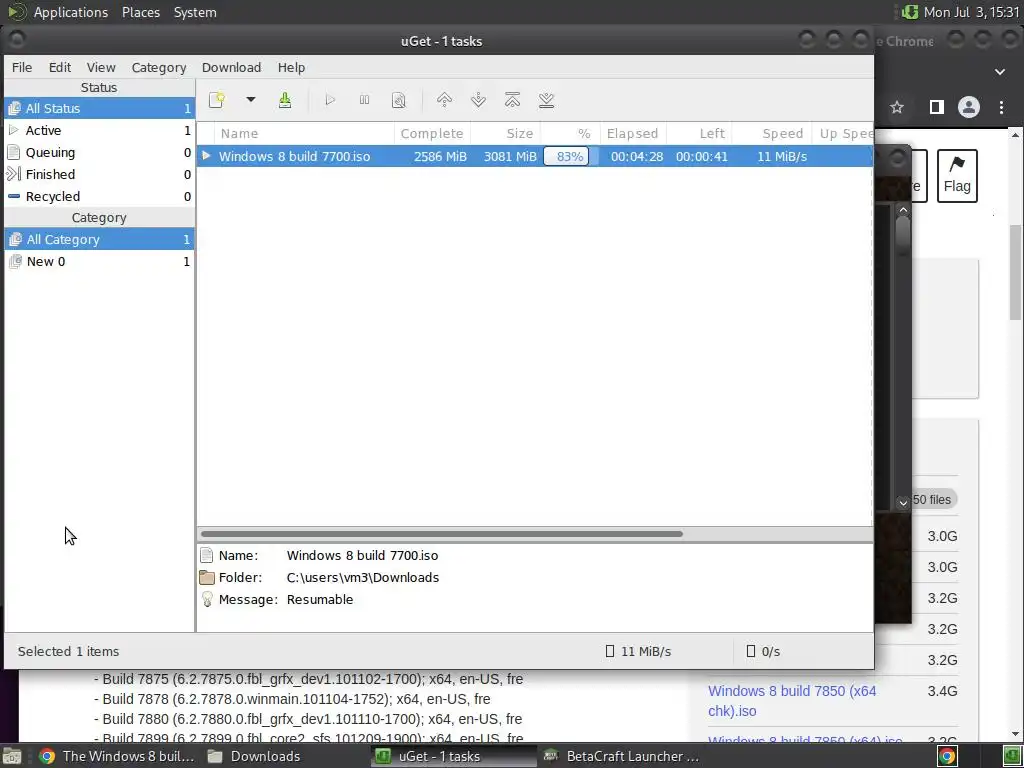Open the Help menu
The height and width of the screenshot is (768, 1024).
point(291,67)
